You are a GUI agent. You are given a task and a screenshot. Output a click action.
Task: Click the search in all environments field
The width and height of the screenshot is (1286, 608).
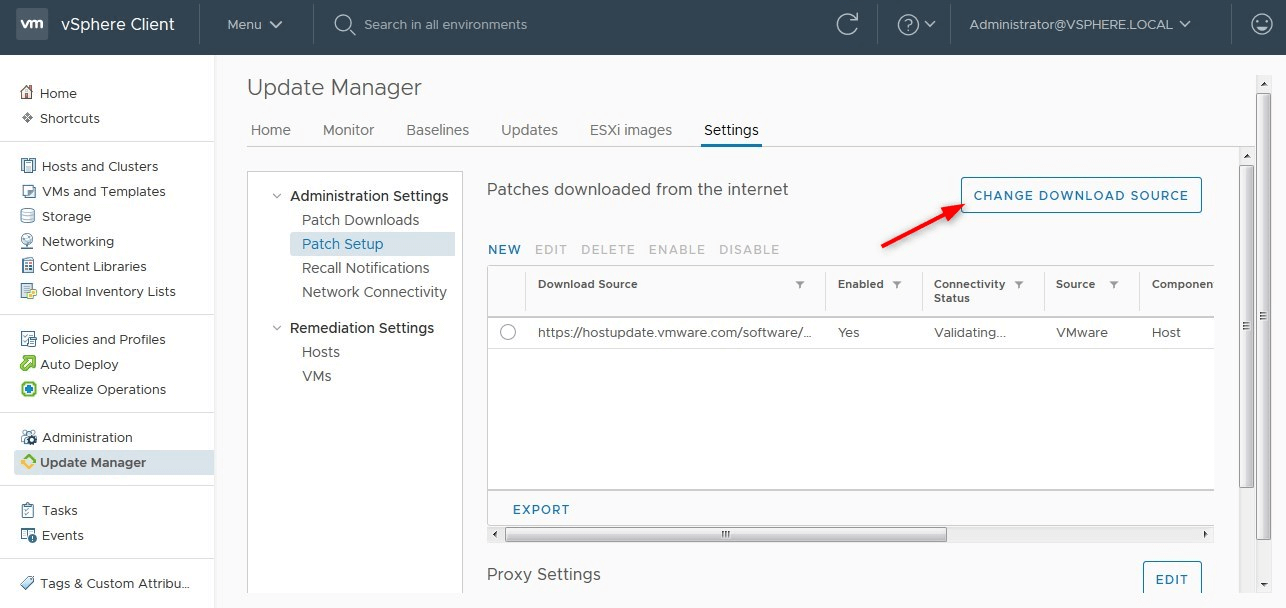tap(445, 24)
